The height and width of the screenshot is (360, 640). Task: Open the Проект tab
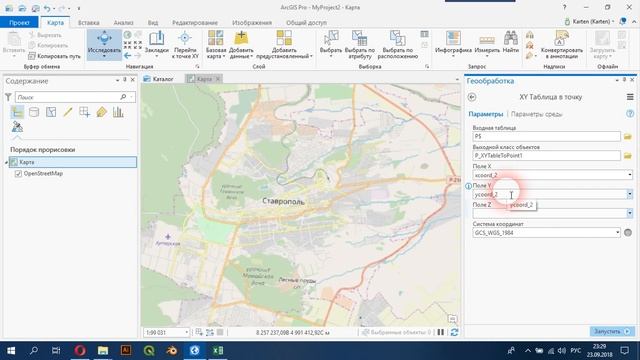(19, 22)
